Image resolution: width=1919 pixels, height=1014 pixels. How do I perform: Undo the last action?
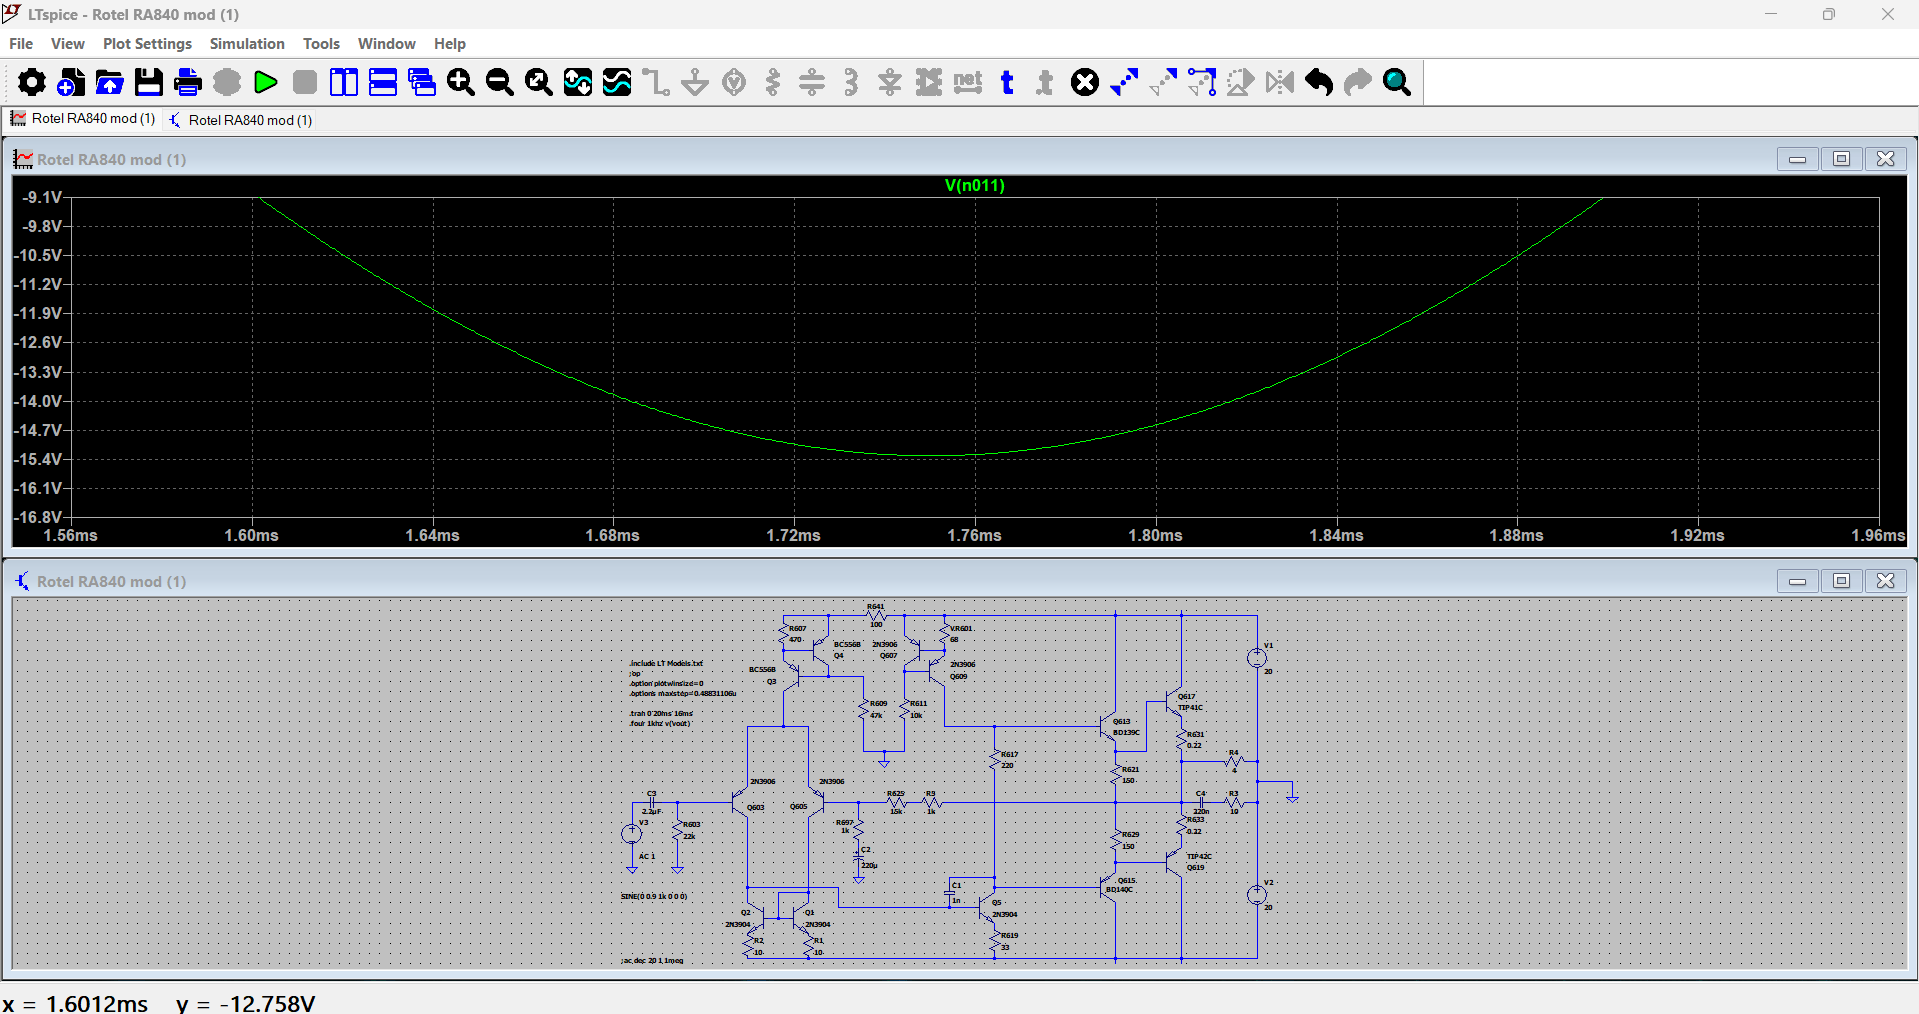1318,82
